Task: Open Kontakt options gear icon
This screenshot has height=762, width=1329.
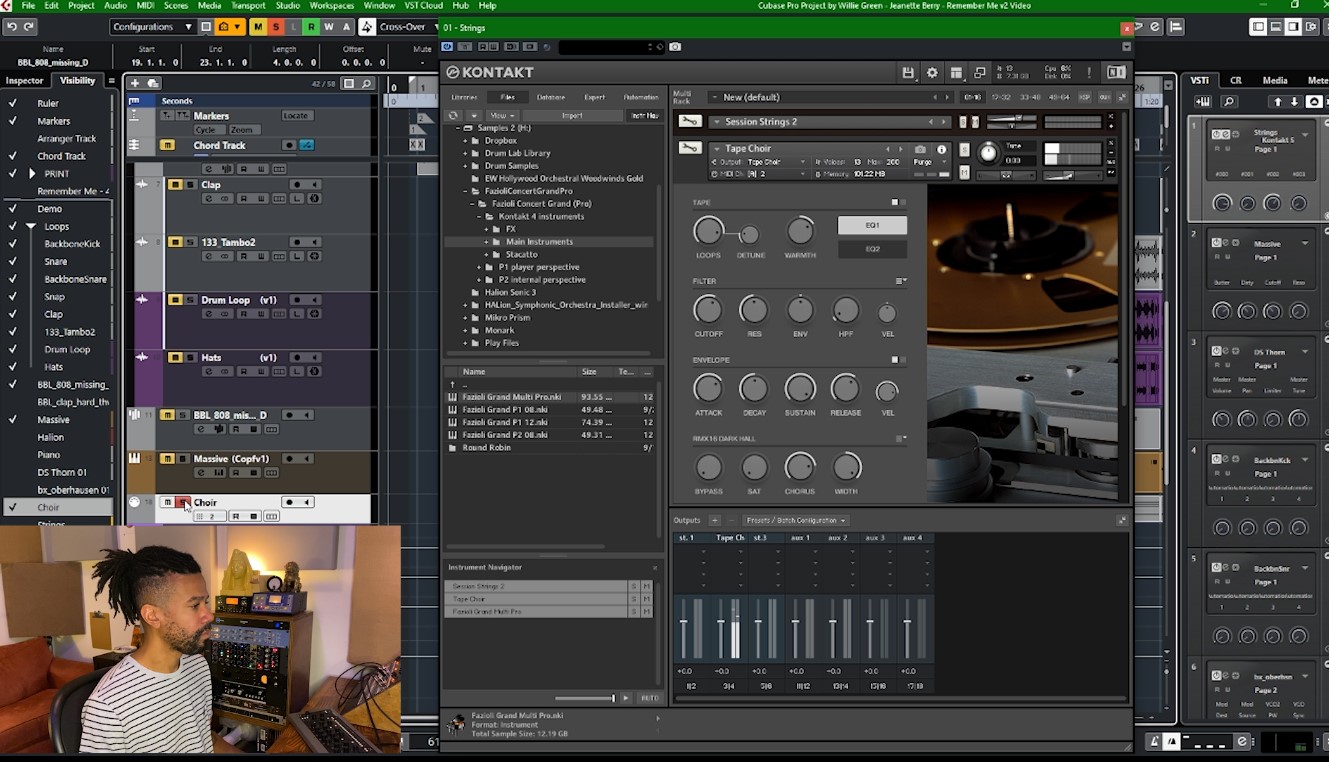Action: (x=932, y=73)
